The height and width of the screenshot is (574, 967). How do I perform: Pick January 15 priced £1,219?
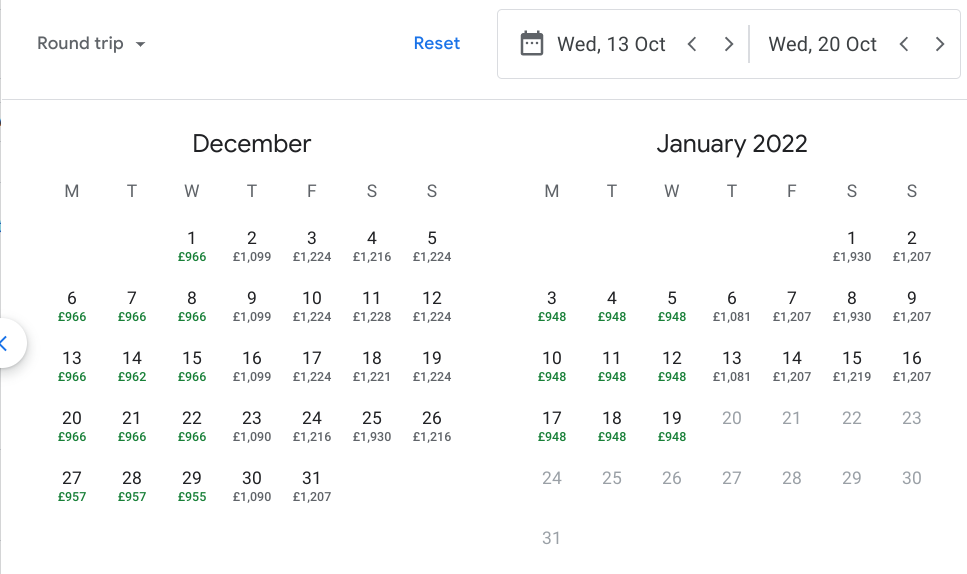(x=852, y=366)
